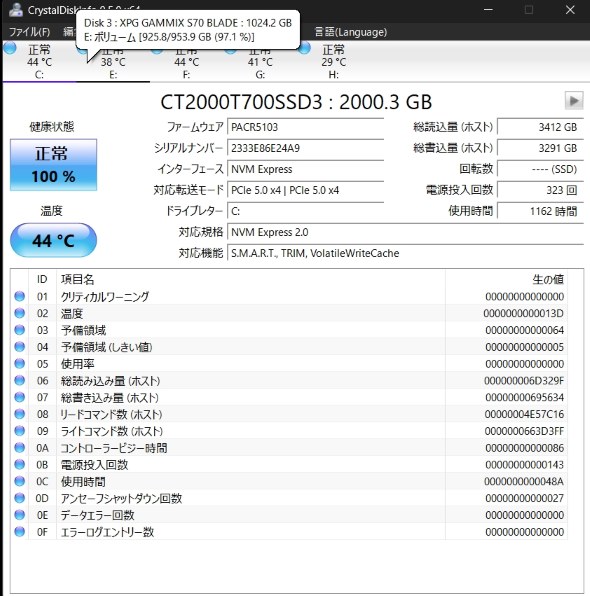Viewport: 590px width, 596px height.
Task: Click raw value 000000000048A
Action: (x=523, y=481)
